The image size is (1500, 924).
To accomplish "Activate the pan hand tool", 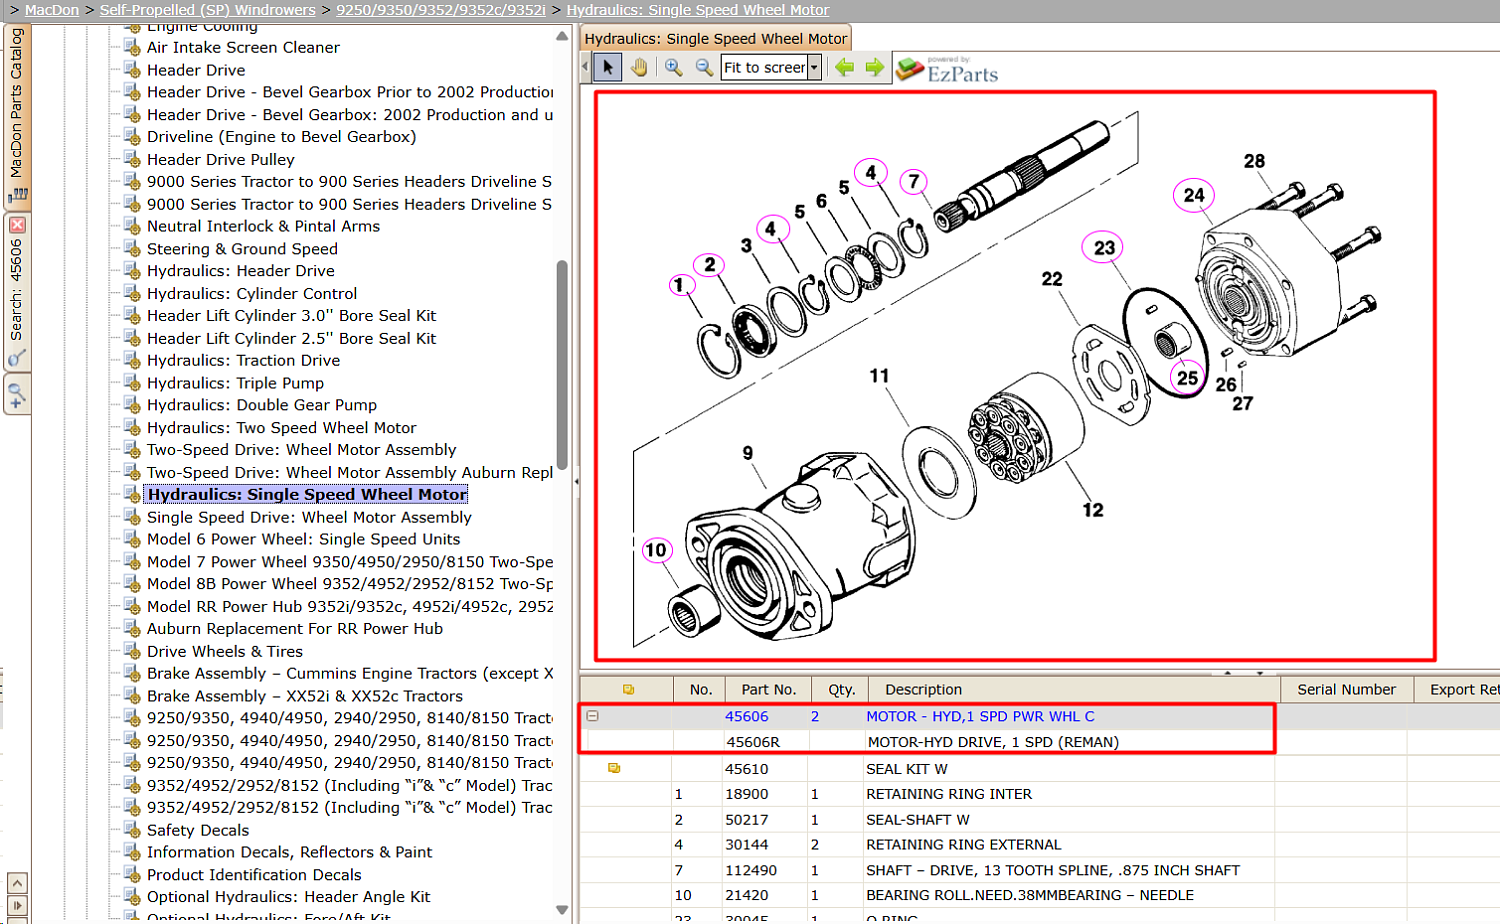I will coord(639,67).
